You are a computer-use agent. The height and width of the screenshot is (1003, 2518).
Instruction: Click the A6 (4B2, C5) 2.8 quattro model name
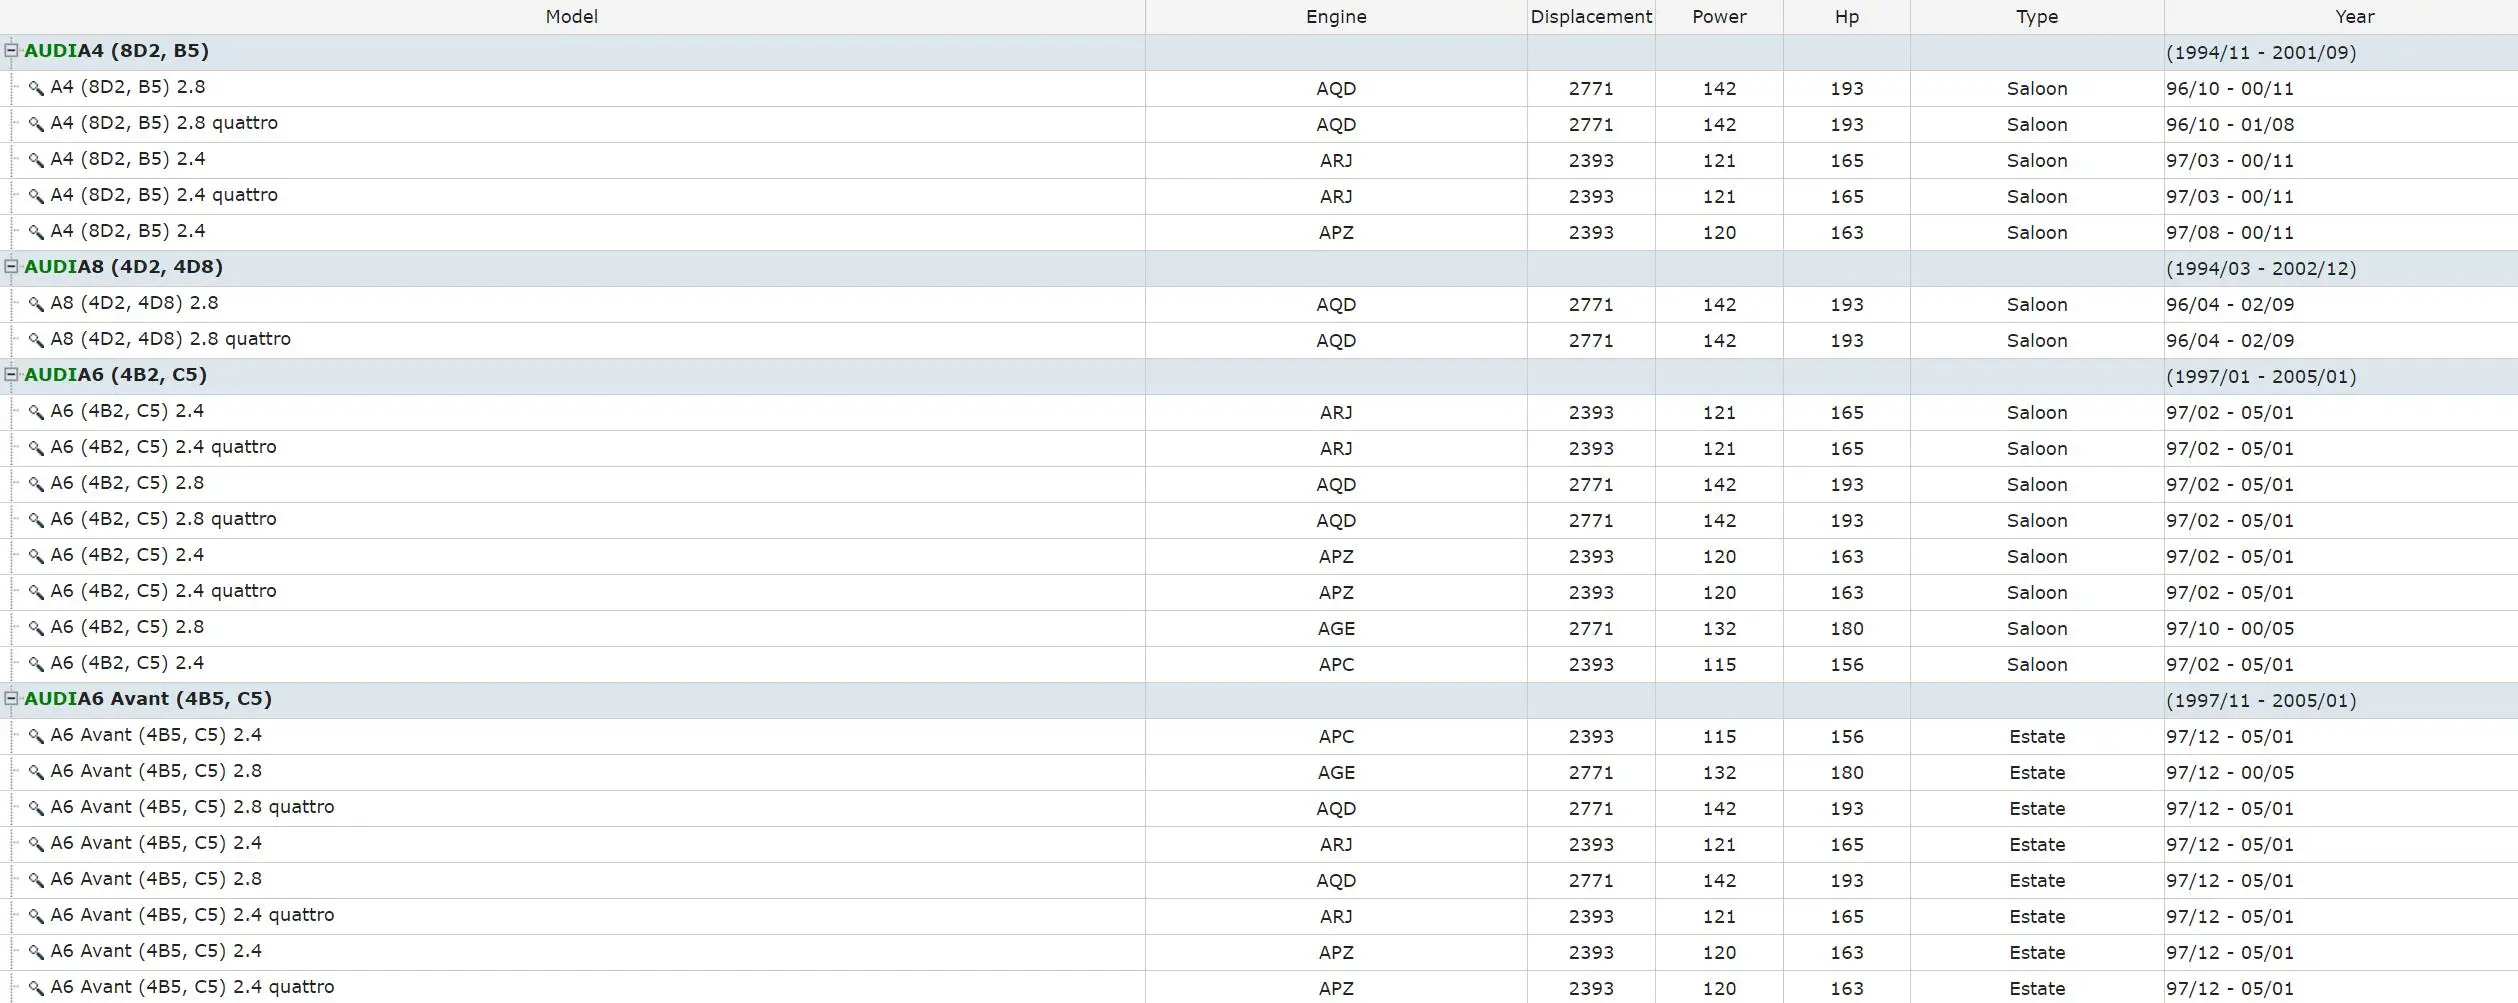164,519
